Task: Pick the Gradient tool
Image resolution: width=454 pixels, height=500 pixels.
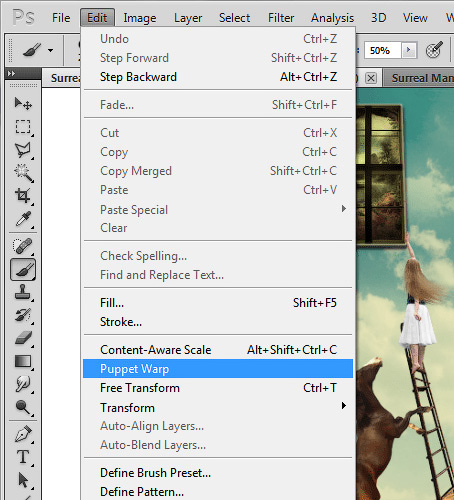Action: click(23, 361)
